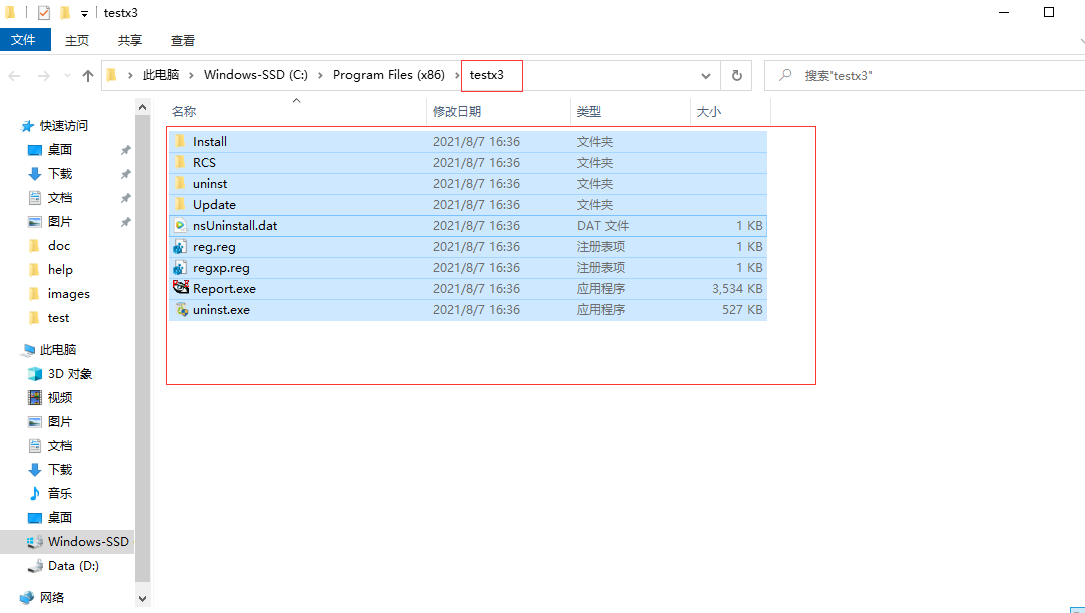Refresh the current folder view
The height and width of the screenshot is (613, 1085).
(737, 76)
